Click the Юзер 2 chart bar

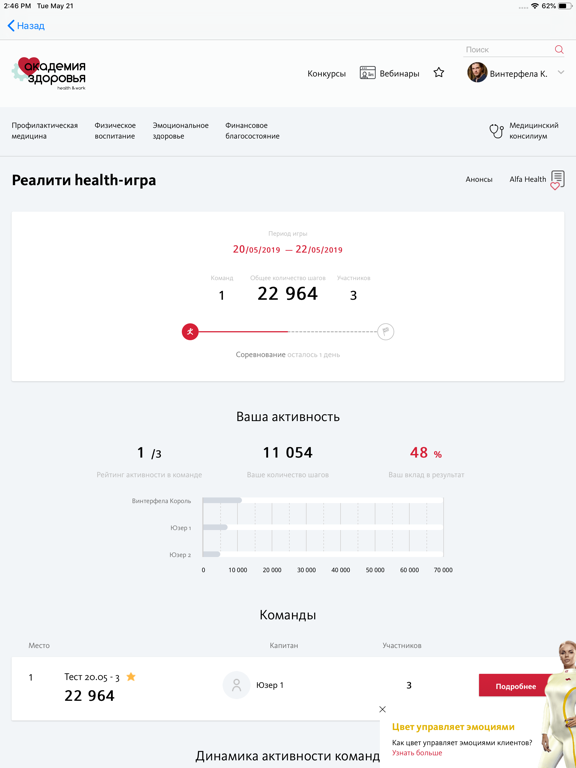[212, 554]
